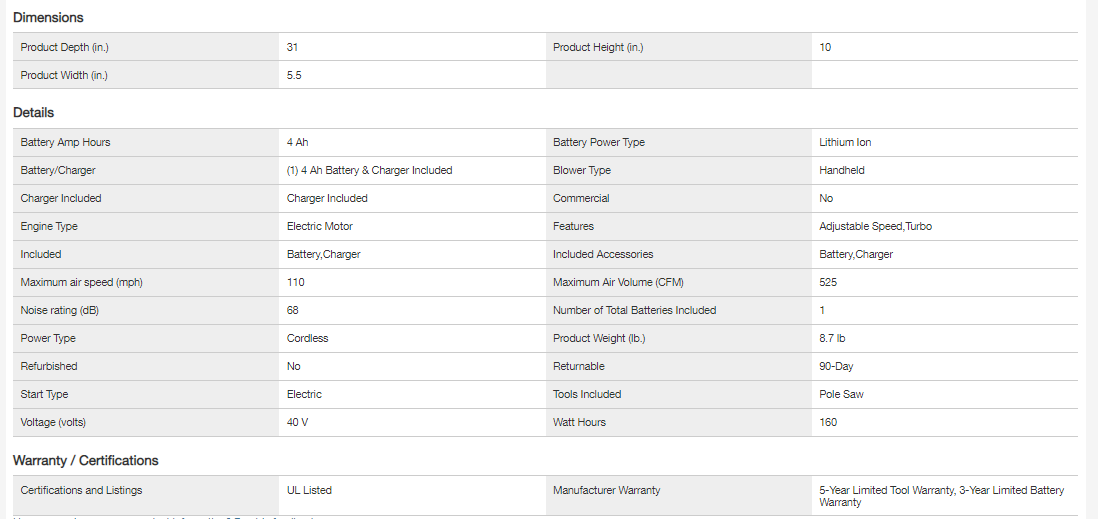
Task: Click the 90-Day returnable value
Action: point(836,366)
